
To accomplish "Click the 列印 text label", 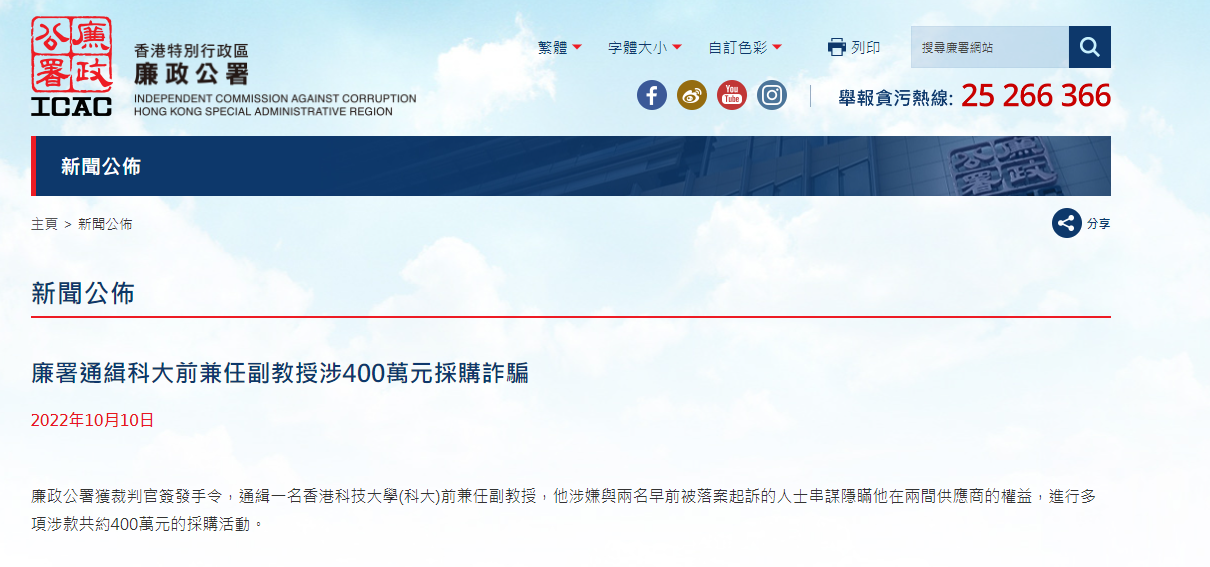I will click(x=866, y=47).
